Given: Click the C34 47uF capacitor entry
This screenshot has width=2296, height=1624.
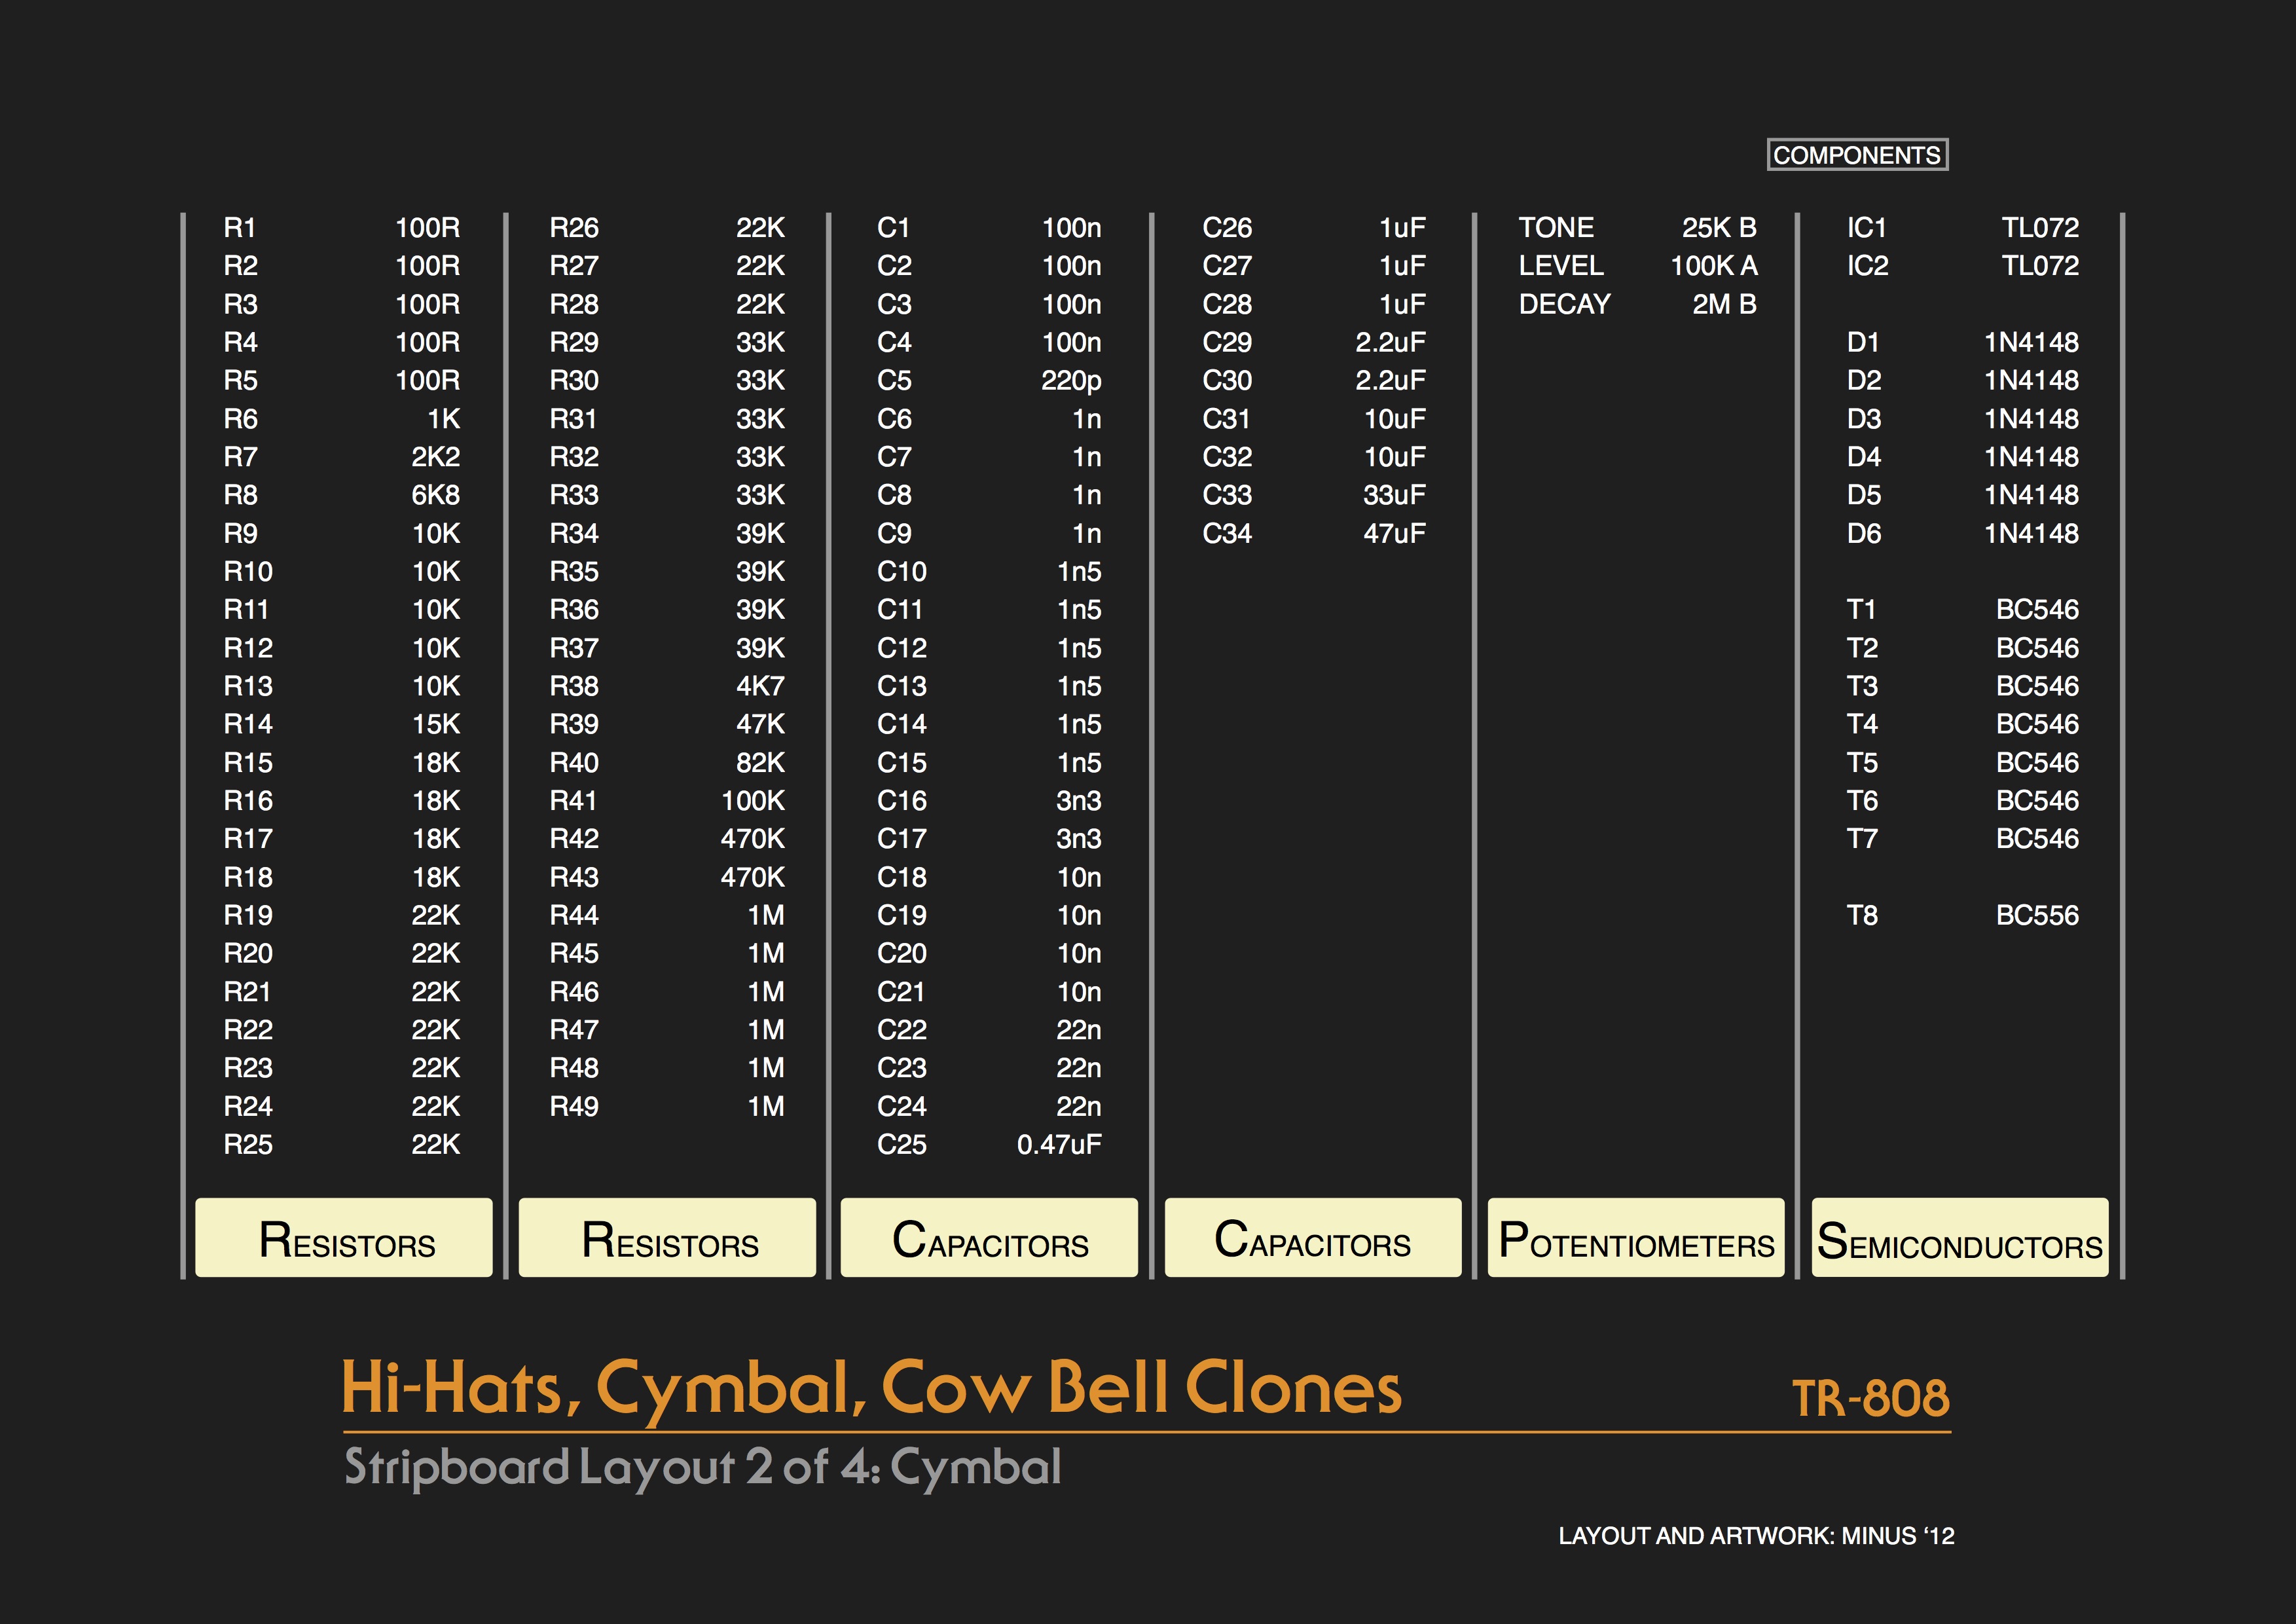Looking at the screenshot, I should coord(1313,533).
